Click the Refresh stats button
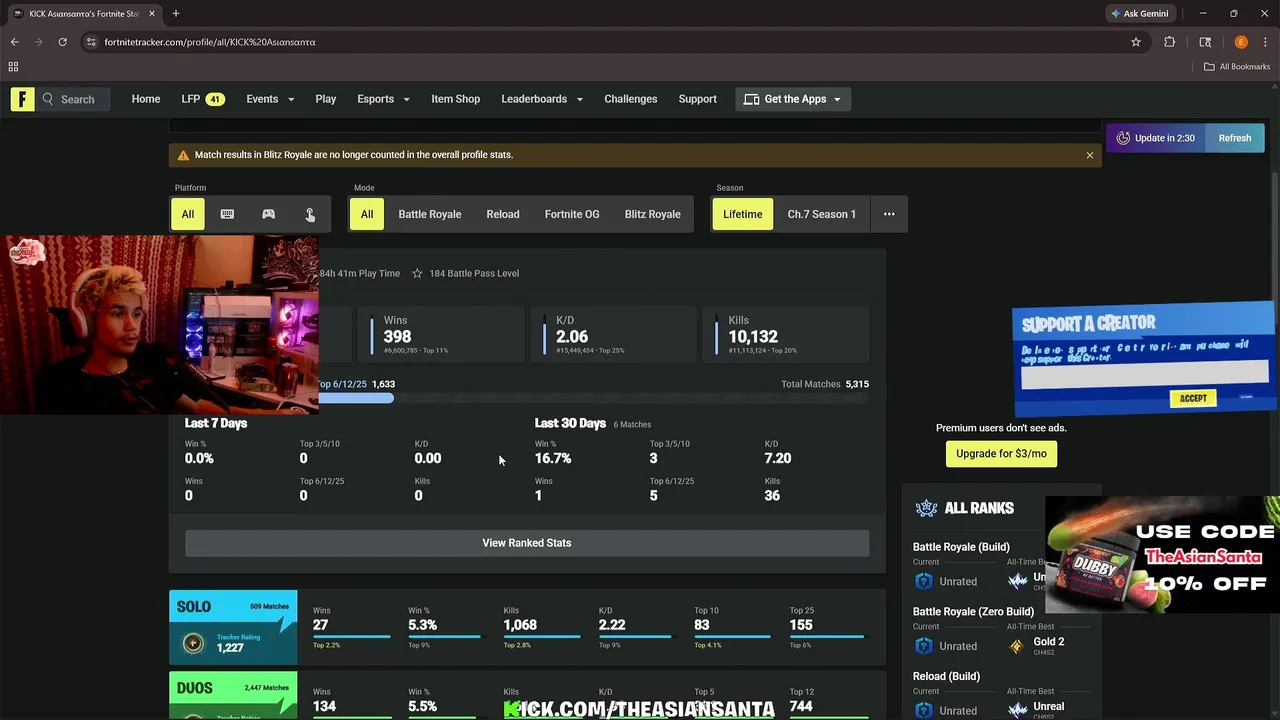Screen dimensions: 1280x720 (1235, 138)
